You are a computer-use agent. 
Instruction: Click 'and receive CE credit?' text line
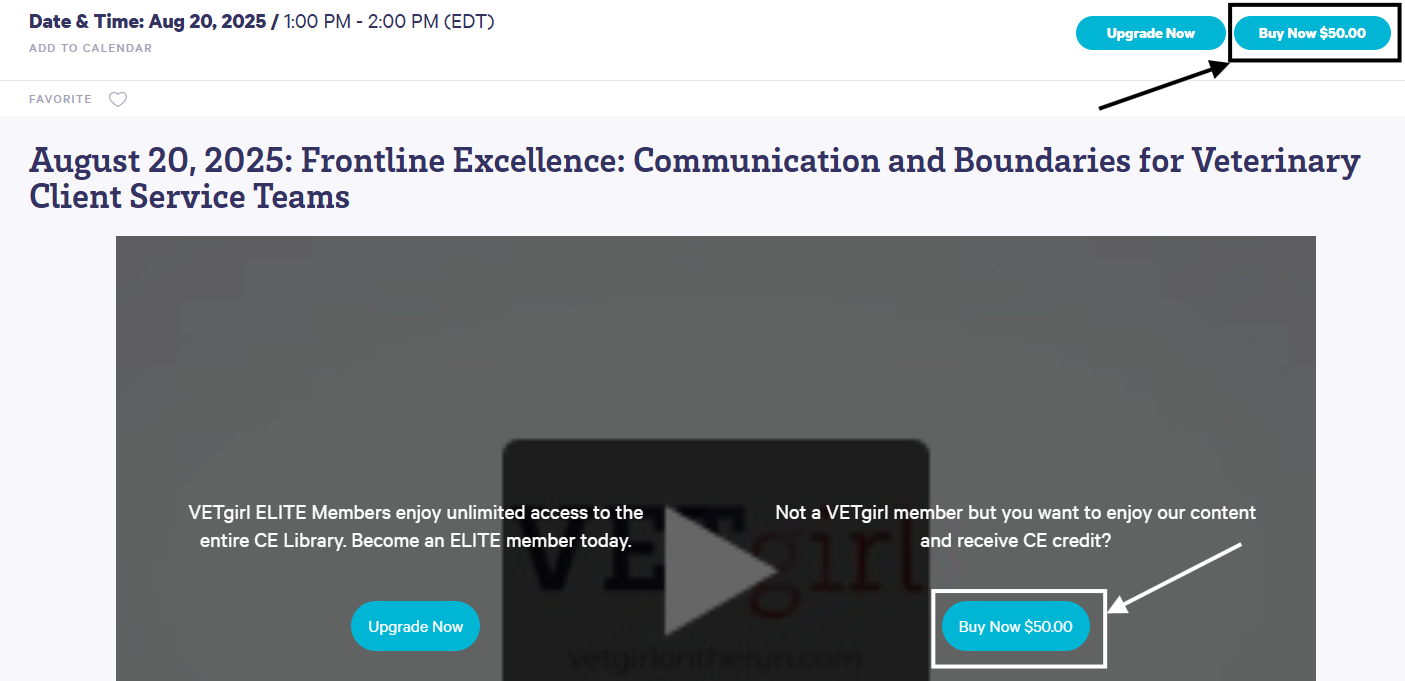(x=1015, y=541)
